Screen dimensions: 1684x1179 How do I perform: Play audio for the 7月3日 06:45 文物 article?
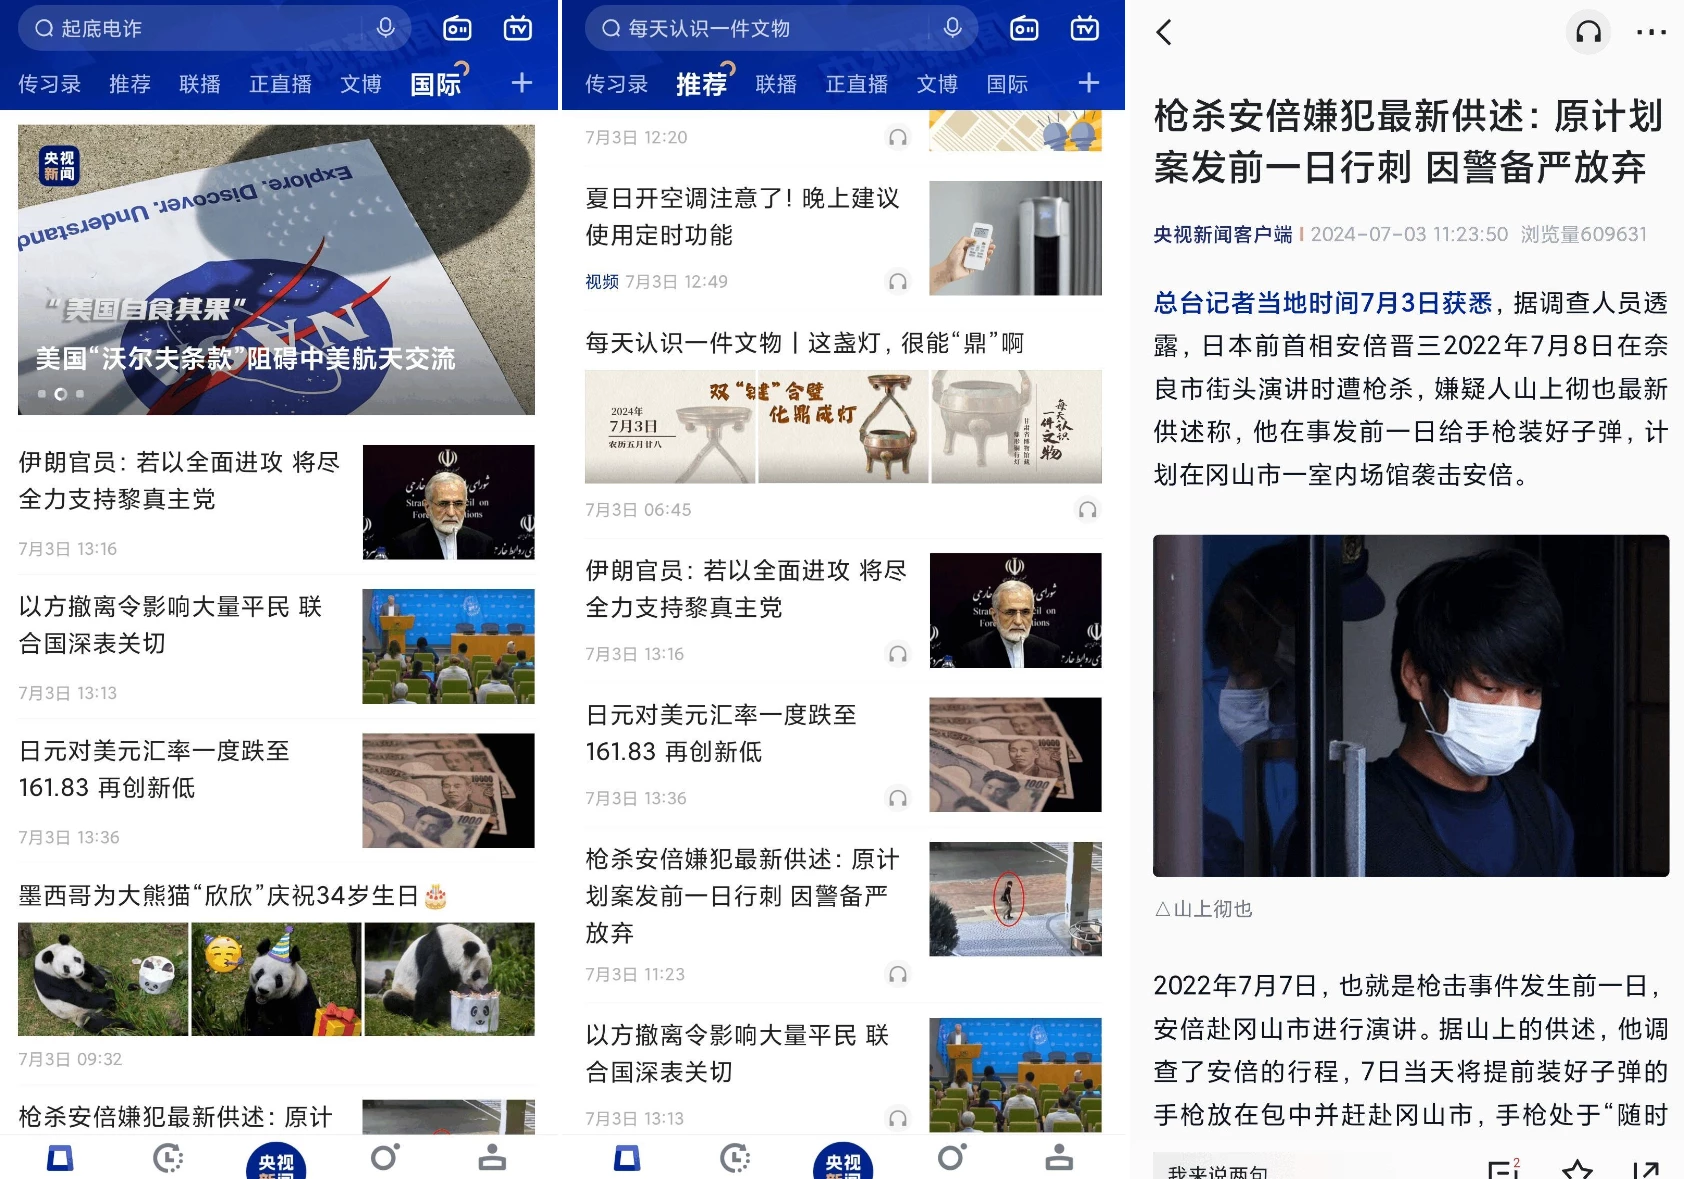click(1088, 510)
